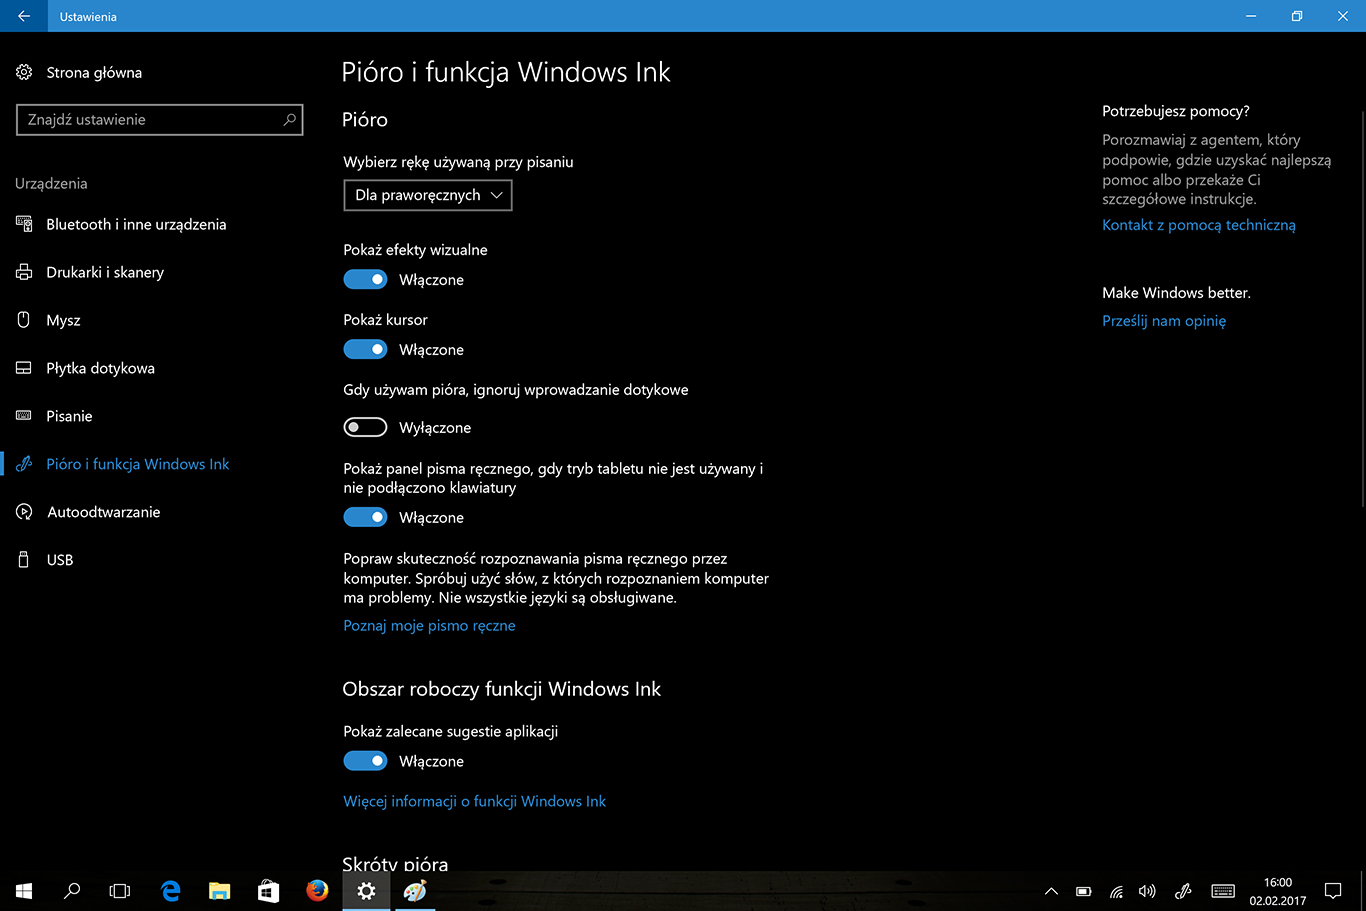Screen dimensions: 1366x911
Task: Launch Microsoft Edge from the taskbar
Action: (171, 890)
